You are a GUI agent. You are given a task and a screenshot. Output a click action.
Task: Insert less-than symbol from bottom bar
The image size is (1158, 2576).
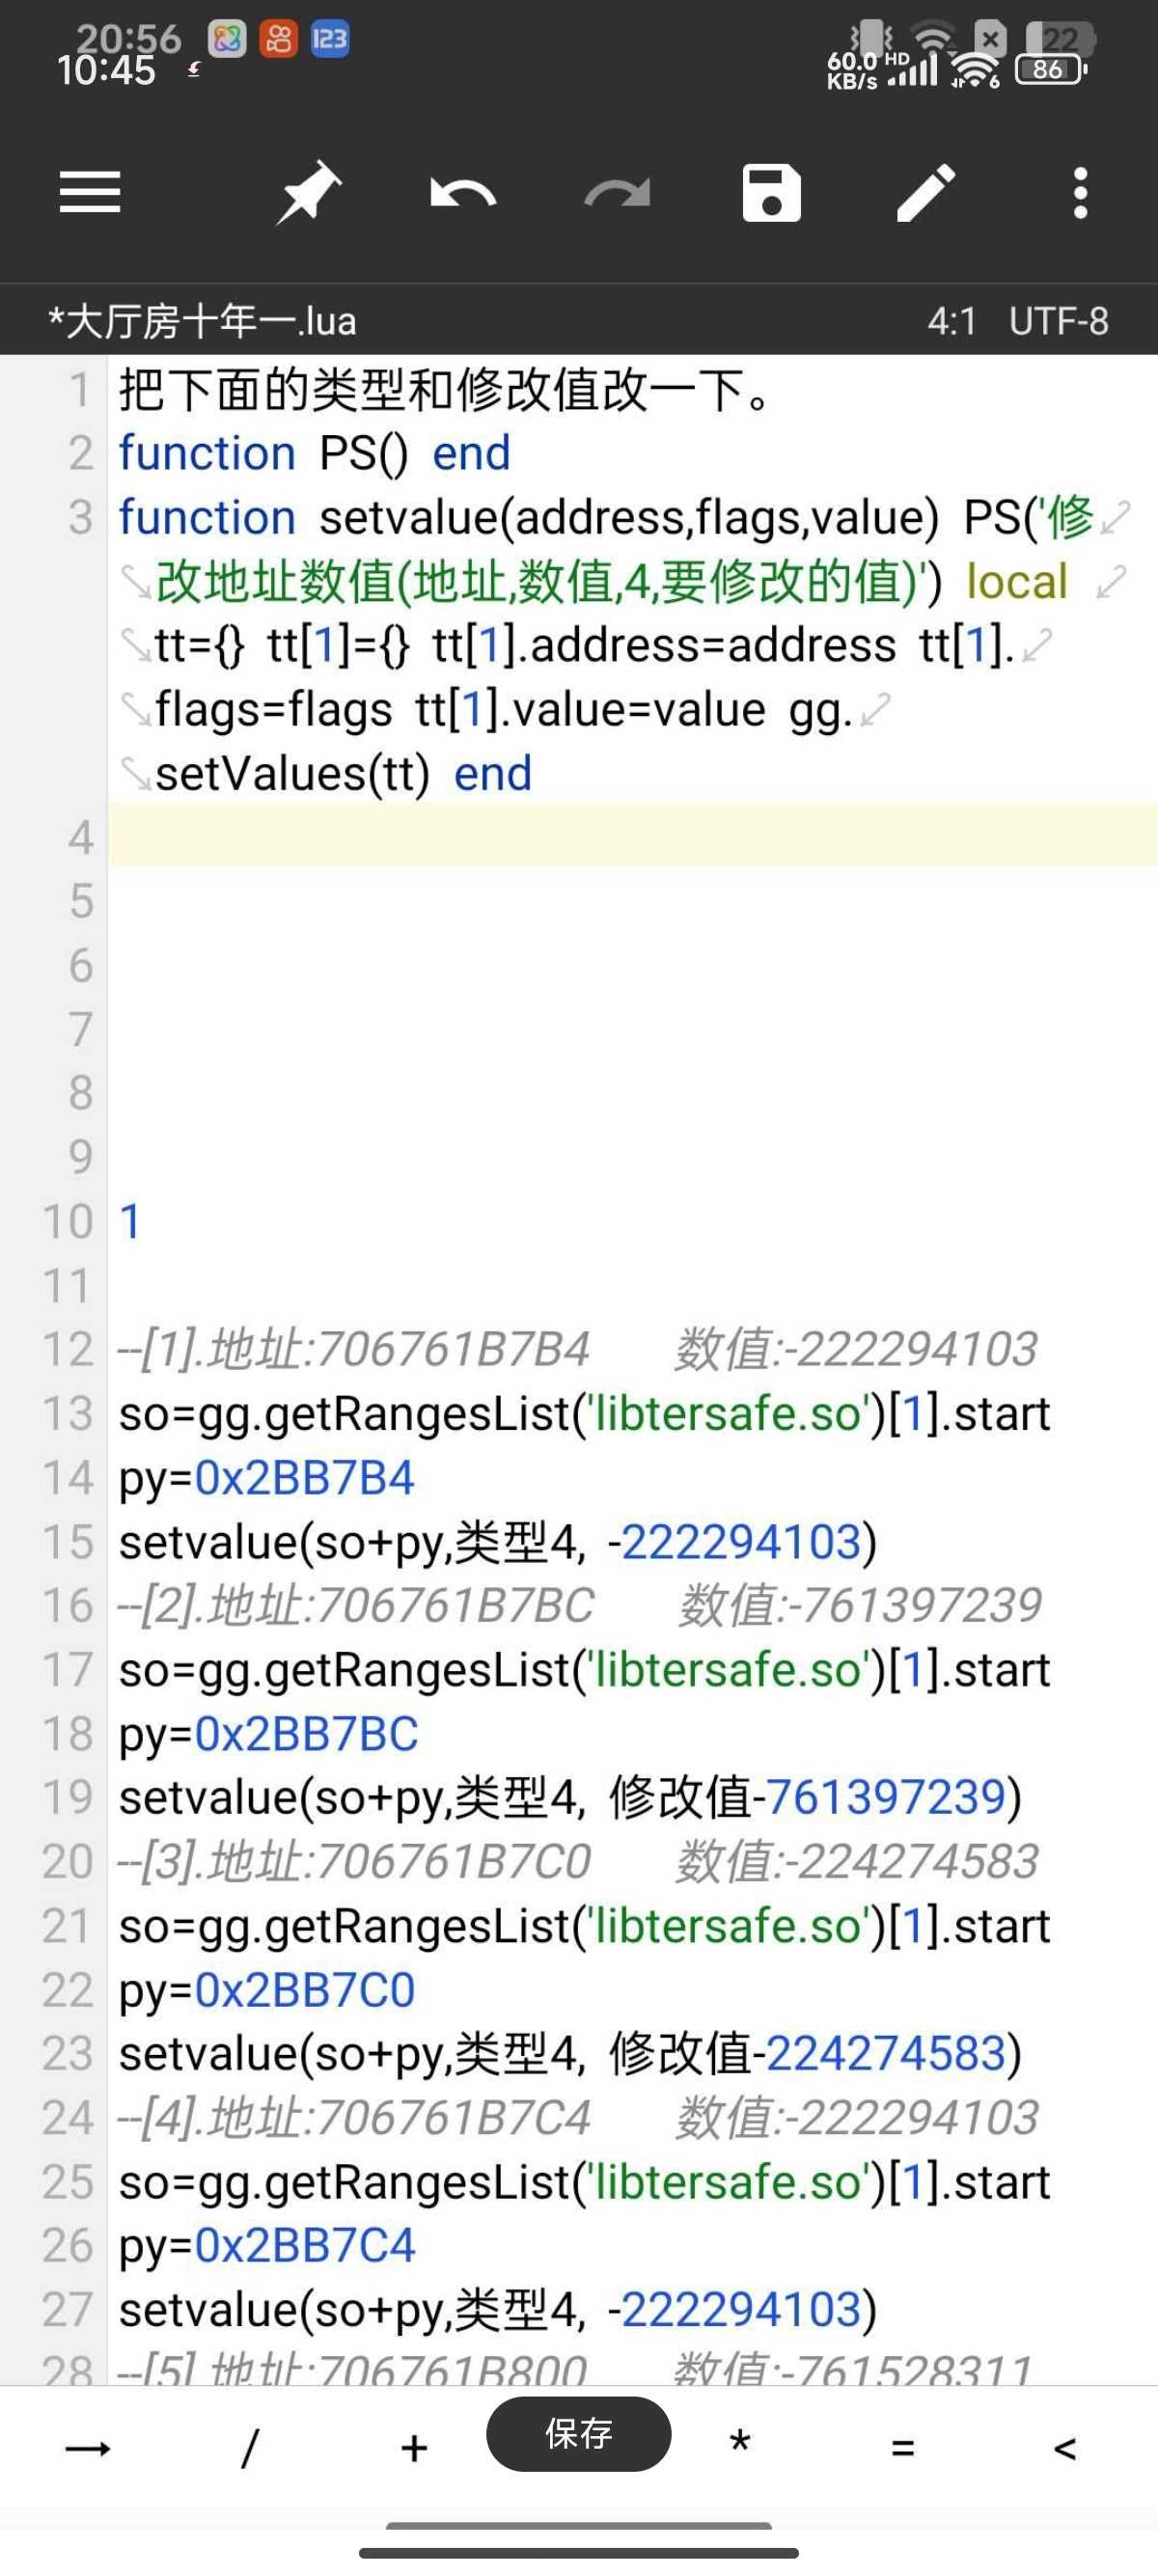click(1065, 2448)
